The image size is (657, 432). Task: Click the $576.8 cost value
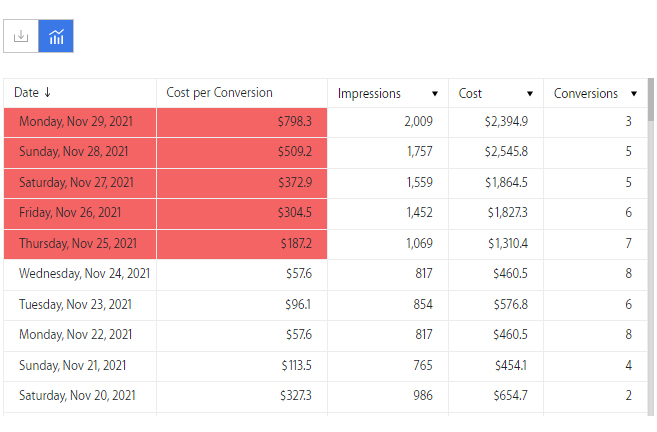[x=510, y=305]
